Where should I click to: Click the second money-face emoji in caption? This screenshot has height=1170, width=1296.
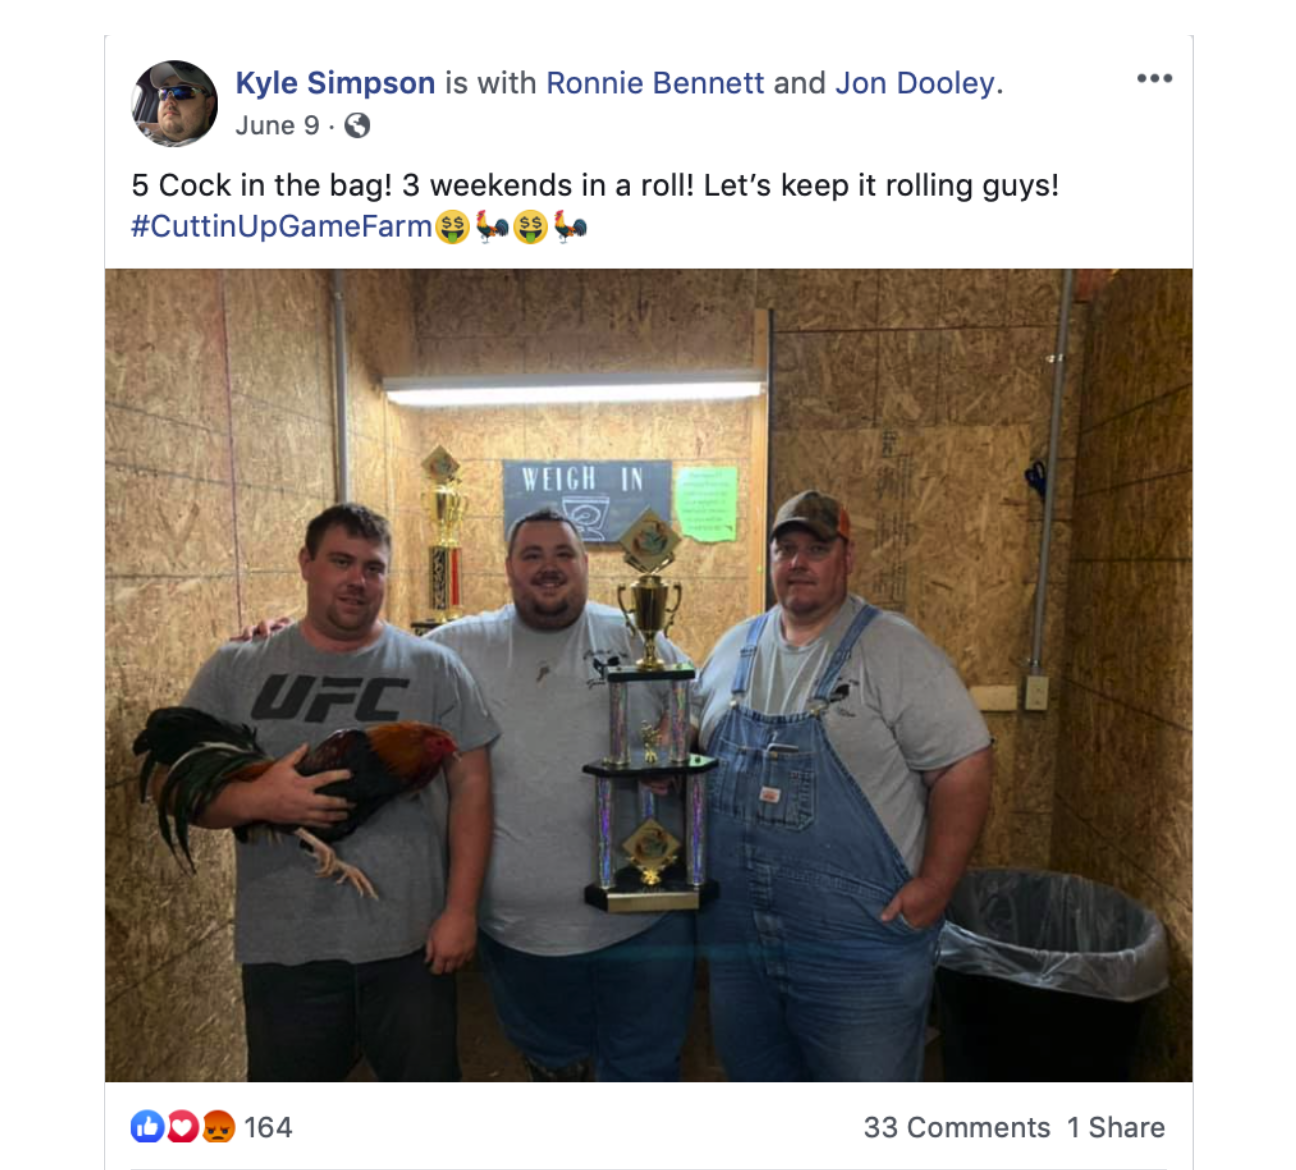click(x=530, y=227)
